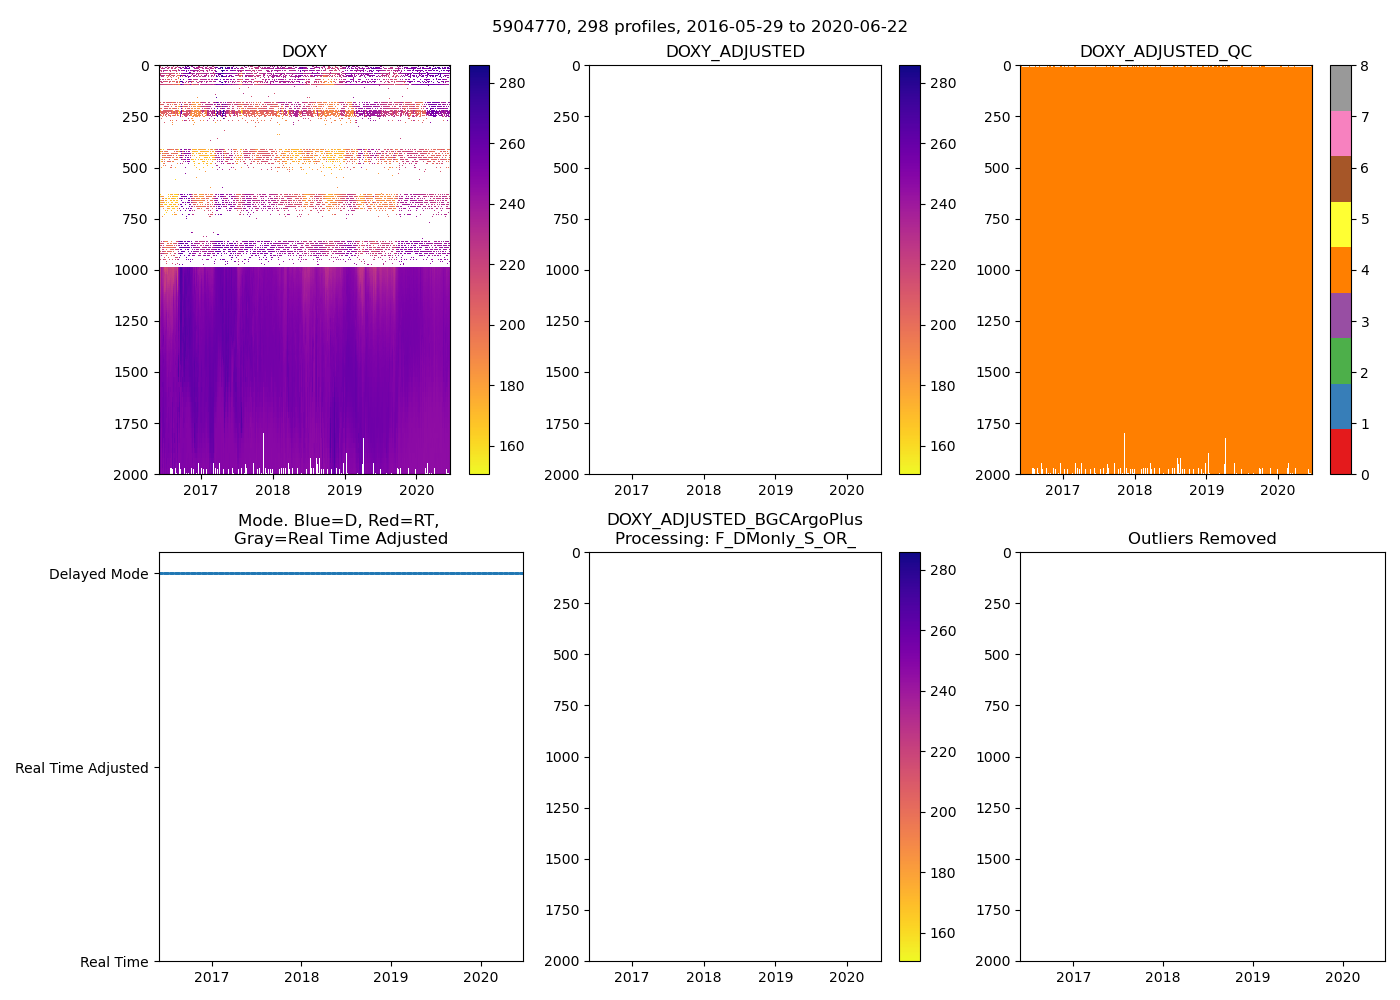1400x1000 pixels.
Task: Click the green segment of the QC colorbar
Action: pos(1340,361)
